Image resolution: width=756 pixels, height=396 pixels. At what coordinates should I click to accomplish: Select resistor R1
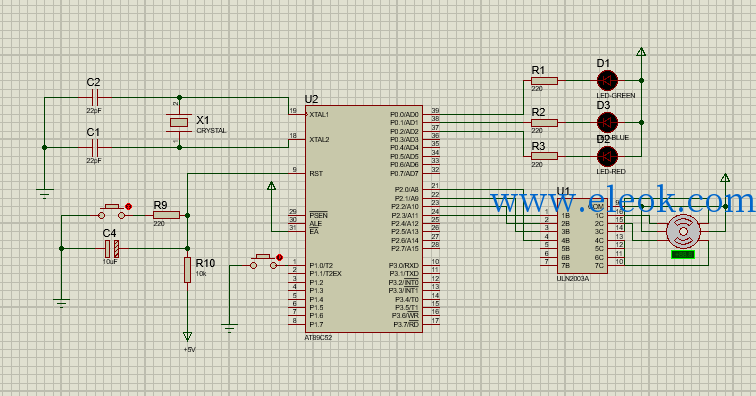click(544, 81)
